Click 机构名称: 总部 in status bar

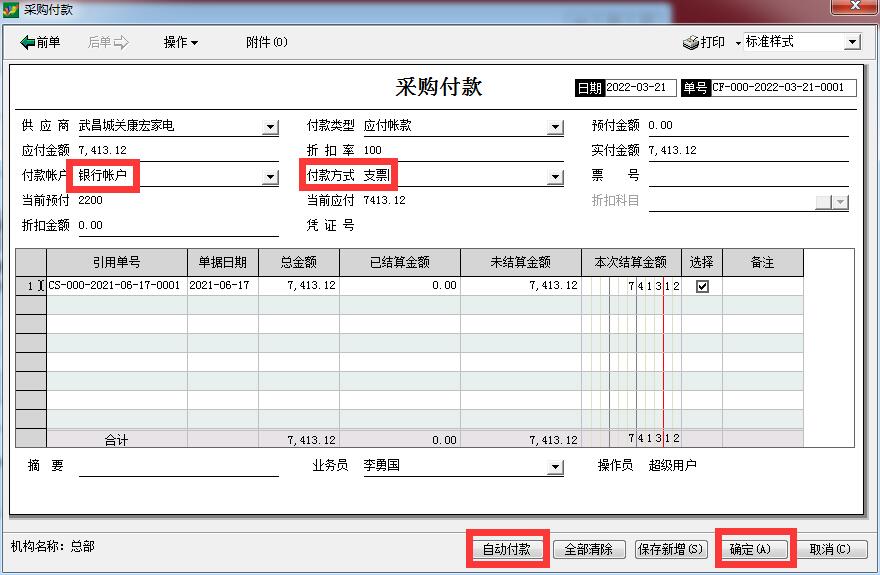(53, 546)
